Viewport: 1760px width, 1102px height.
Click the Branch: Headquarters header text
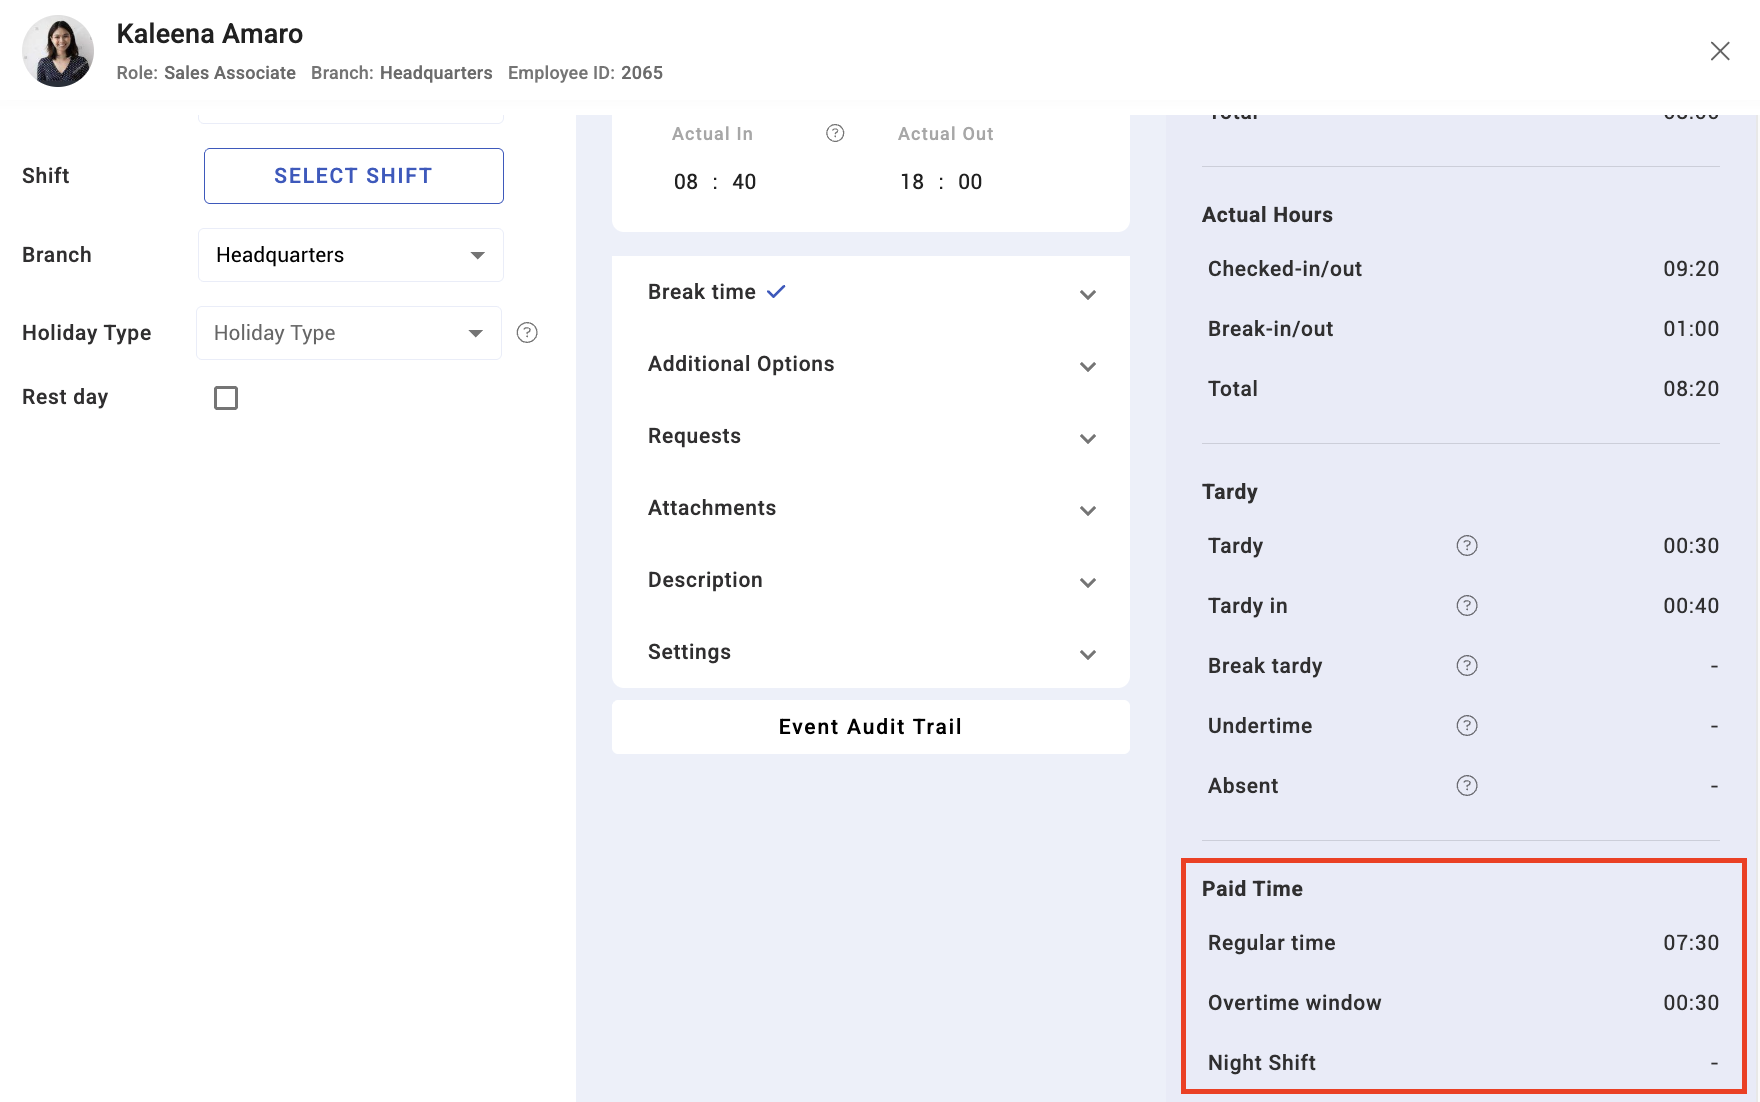pos(402,73)
